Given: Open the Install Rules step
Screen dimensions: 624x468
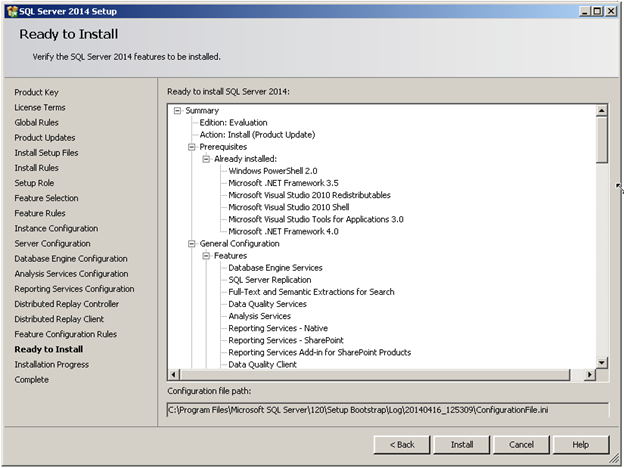Looking at the screenshot, I should coord(37,168).
